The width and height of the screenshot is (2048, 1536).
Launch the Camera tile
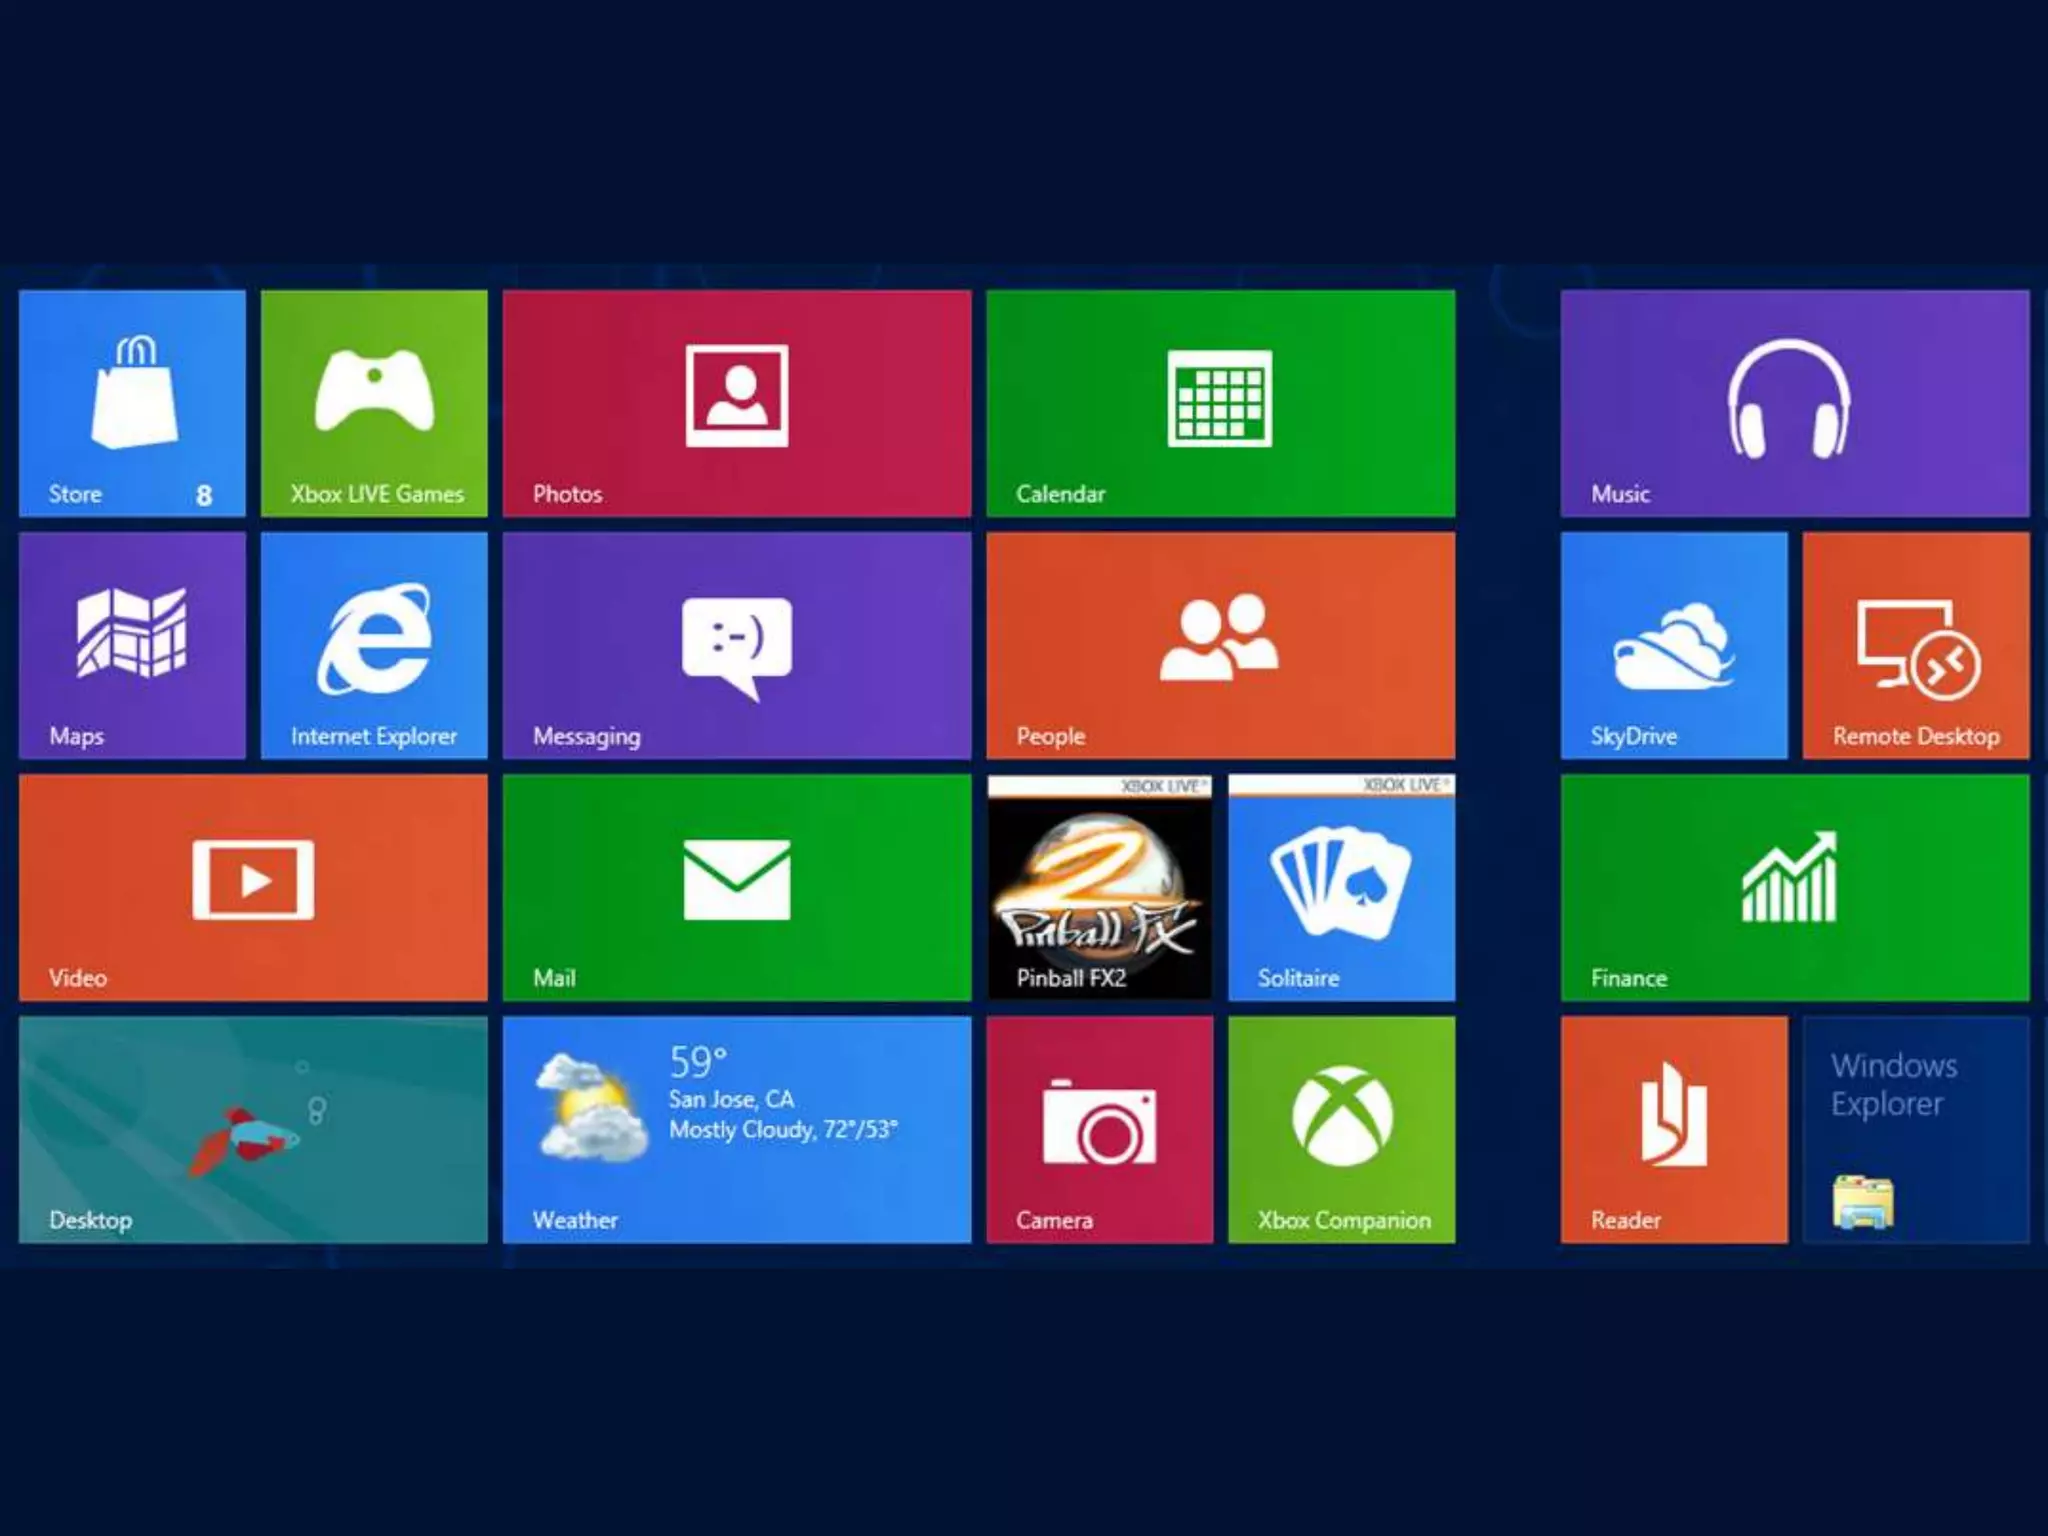point(1100,1130)
